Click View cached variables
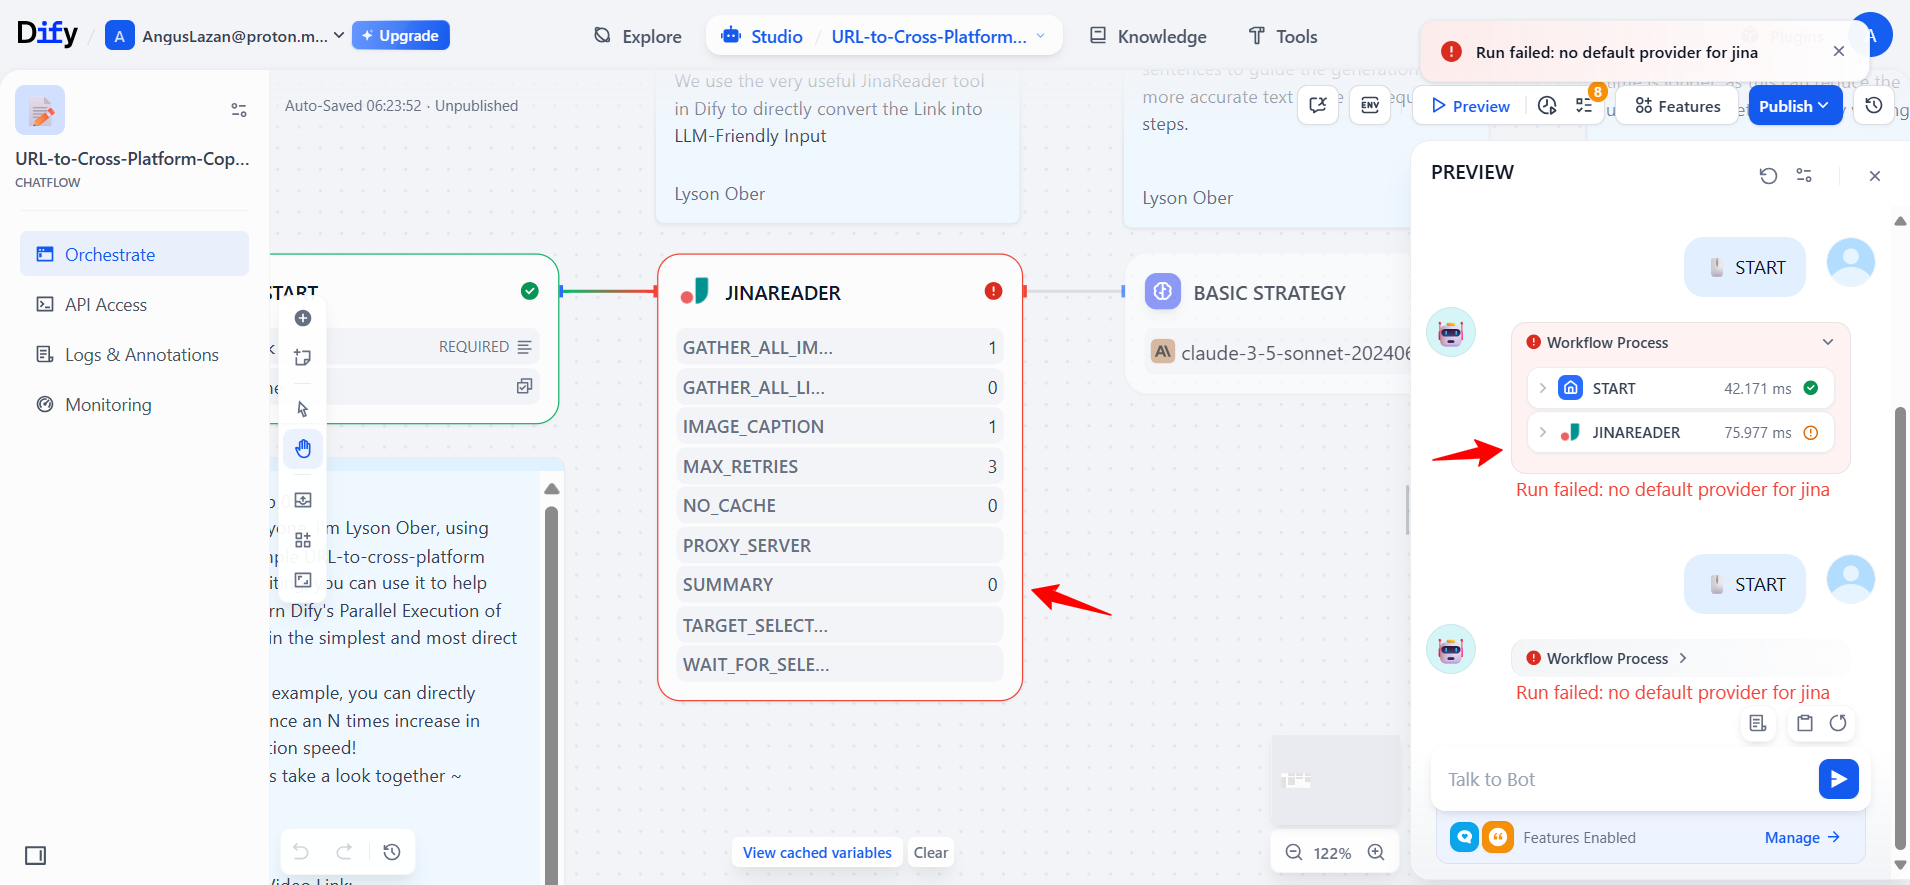1910x885 pixels. pos(817,852)
